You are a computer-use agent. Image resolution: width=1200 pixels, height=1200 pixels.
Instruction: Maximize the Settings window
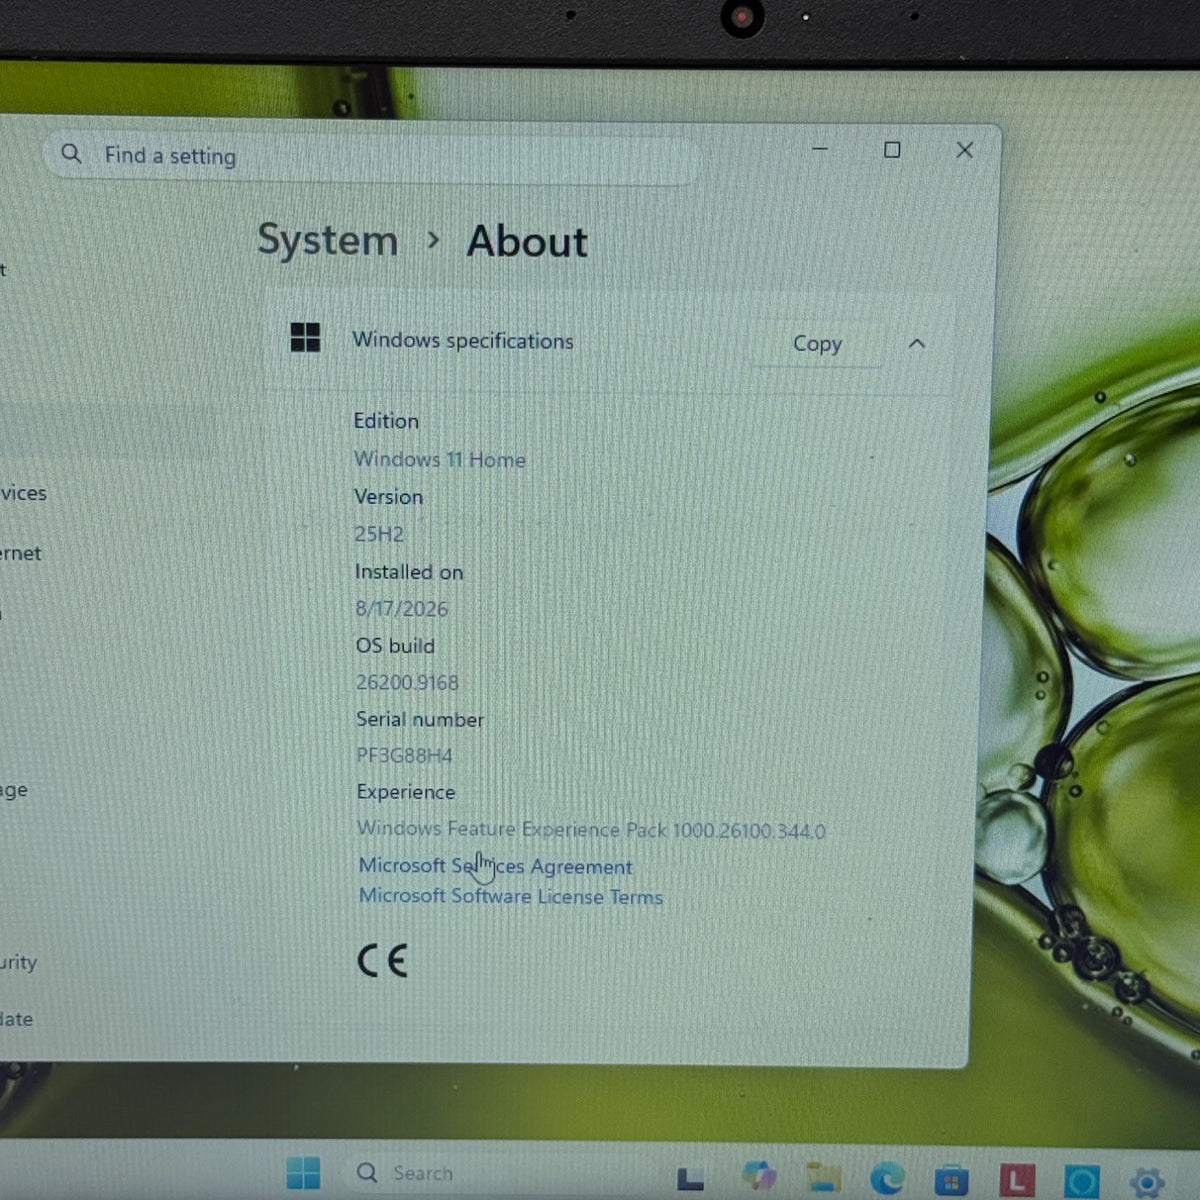point(892,150)
